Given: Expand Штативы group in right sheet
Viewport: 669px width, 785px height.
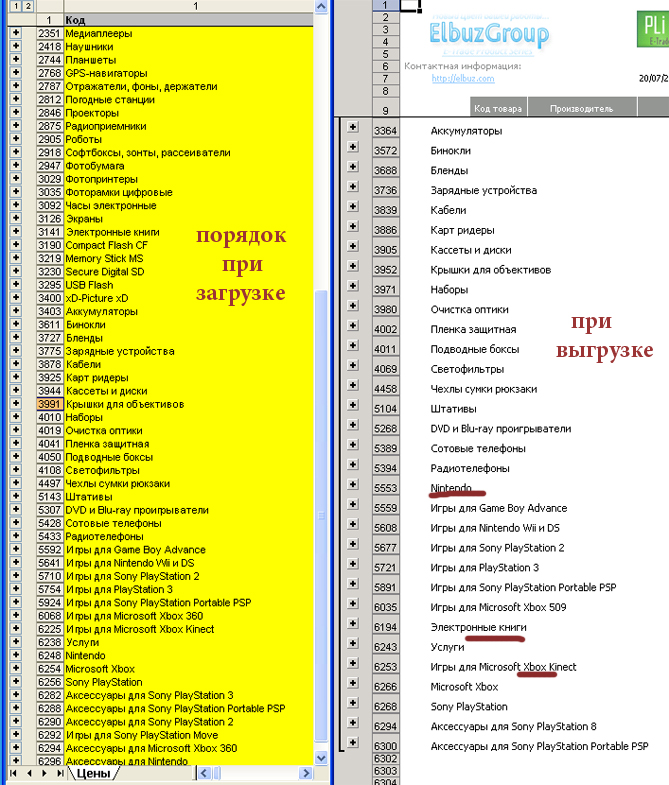Looking at the screenshot, I should tap(353, 405).
